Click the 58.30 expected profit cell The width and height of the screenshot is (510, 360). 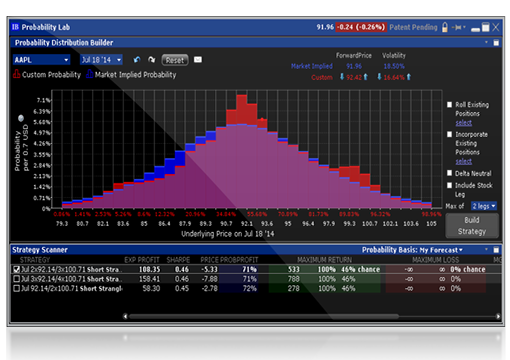coord(151,288)
